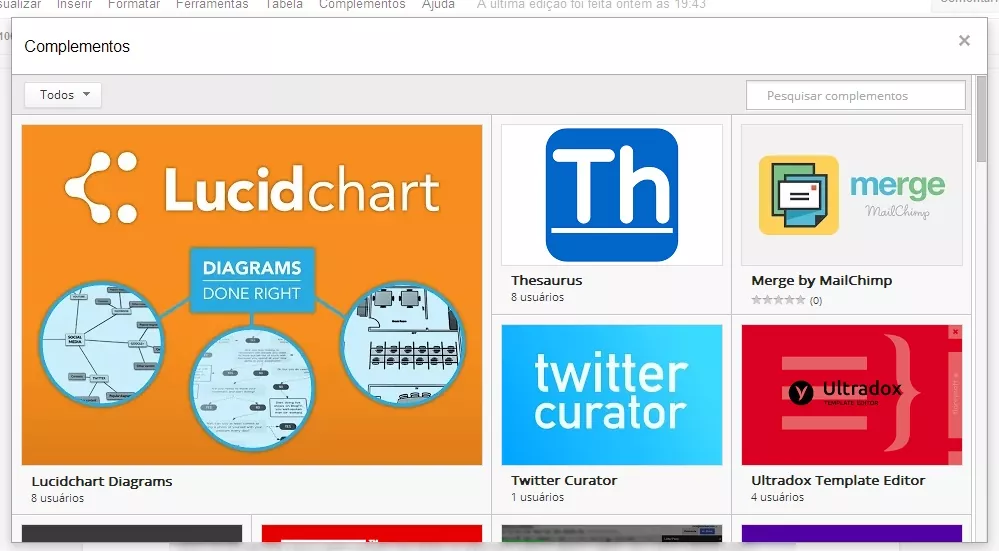Click '1 usuários' under Twitter Curator

pyautogui.click(x=537, y=497)
